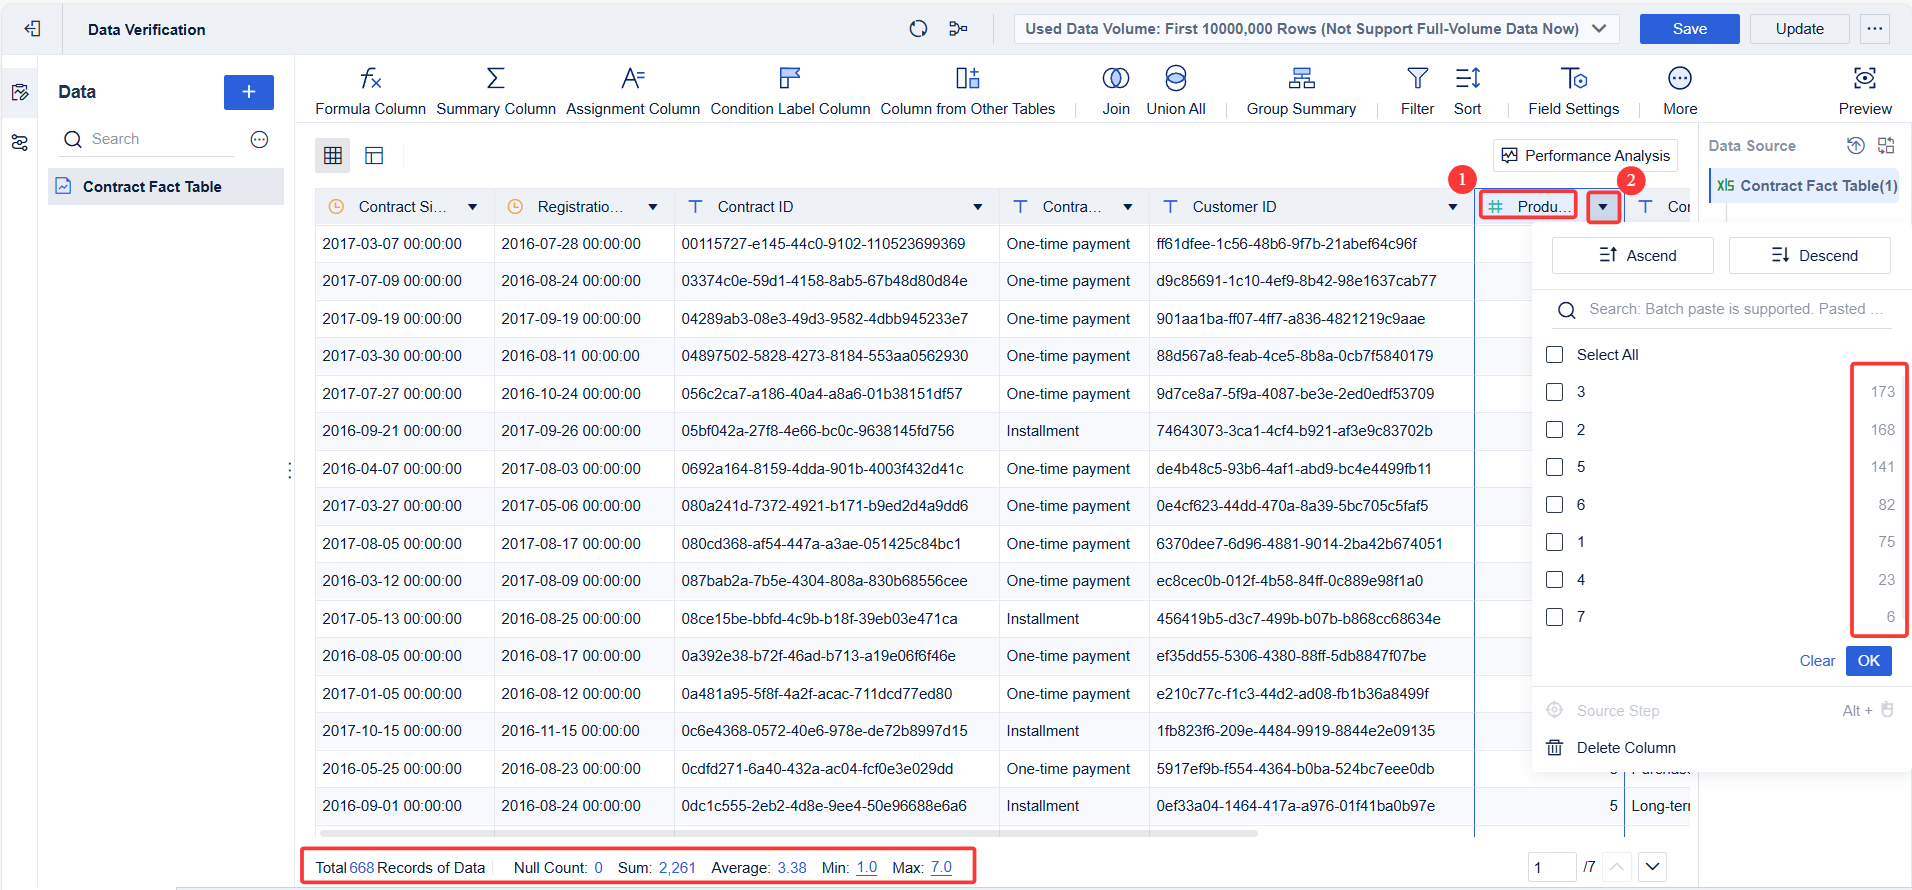Open Field Settings

point(1573,91)
